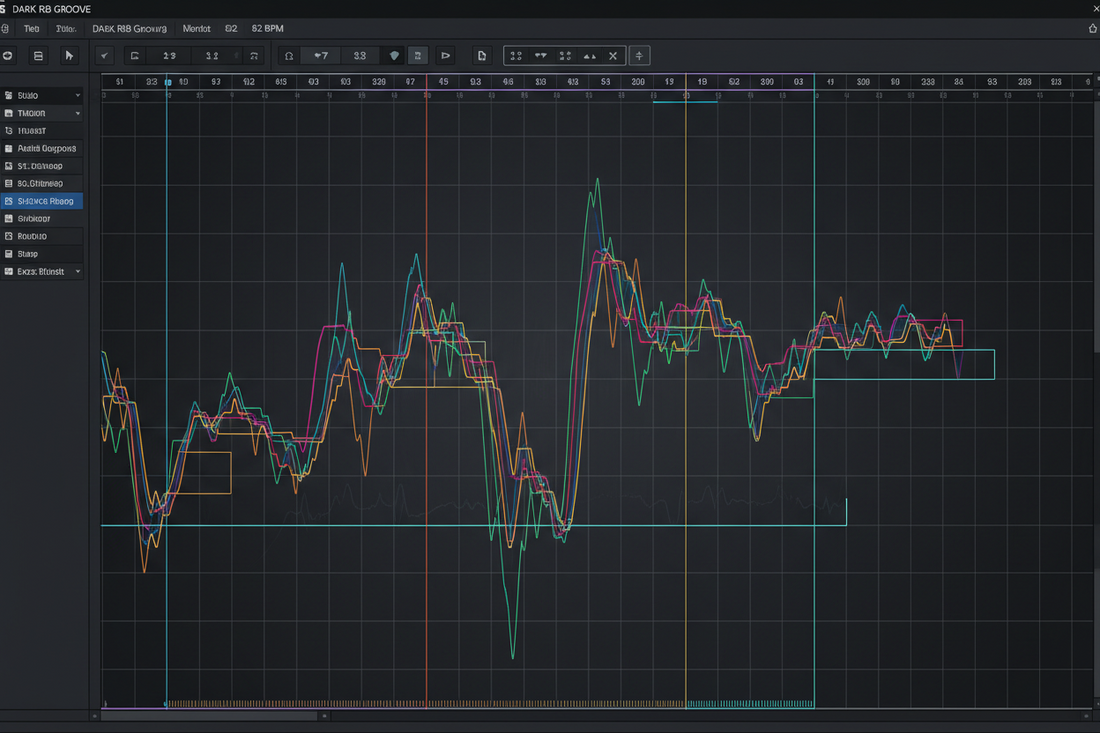Click the double up-triangles icon
The height and width of the screenshot is (733, 1100).
click(589, 55)
